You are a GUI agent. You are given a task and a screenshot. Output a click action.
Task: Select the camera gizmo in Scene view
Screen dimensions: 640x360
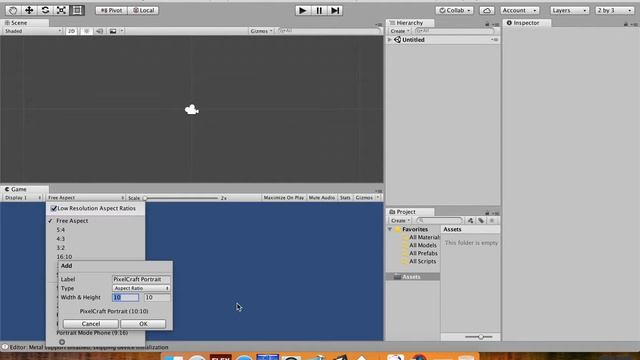click(191, 109)
